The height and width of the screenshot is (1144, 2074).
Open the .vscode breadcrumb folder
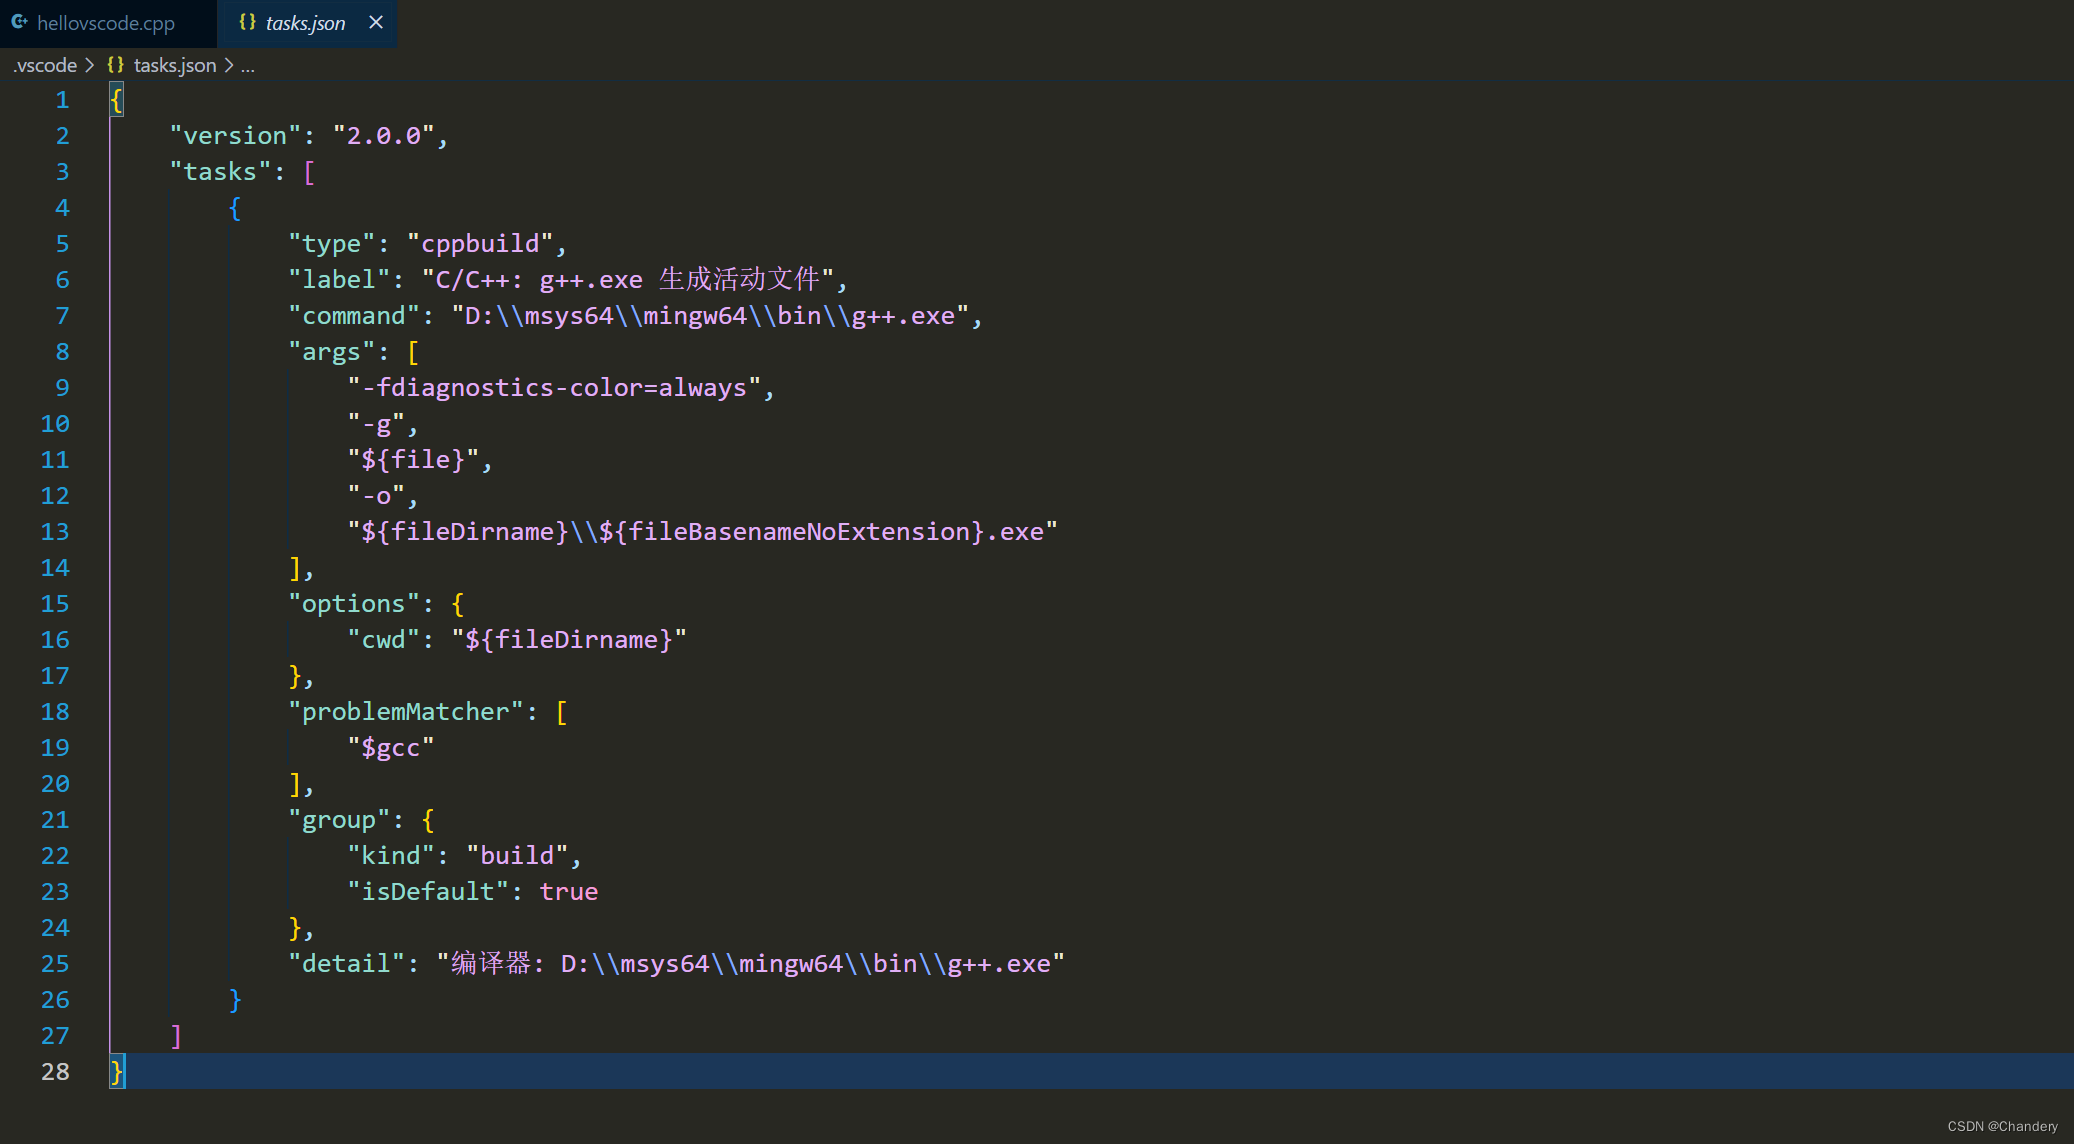coord(44,65)
